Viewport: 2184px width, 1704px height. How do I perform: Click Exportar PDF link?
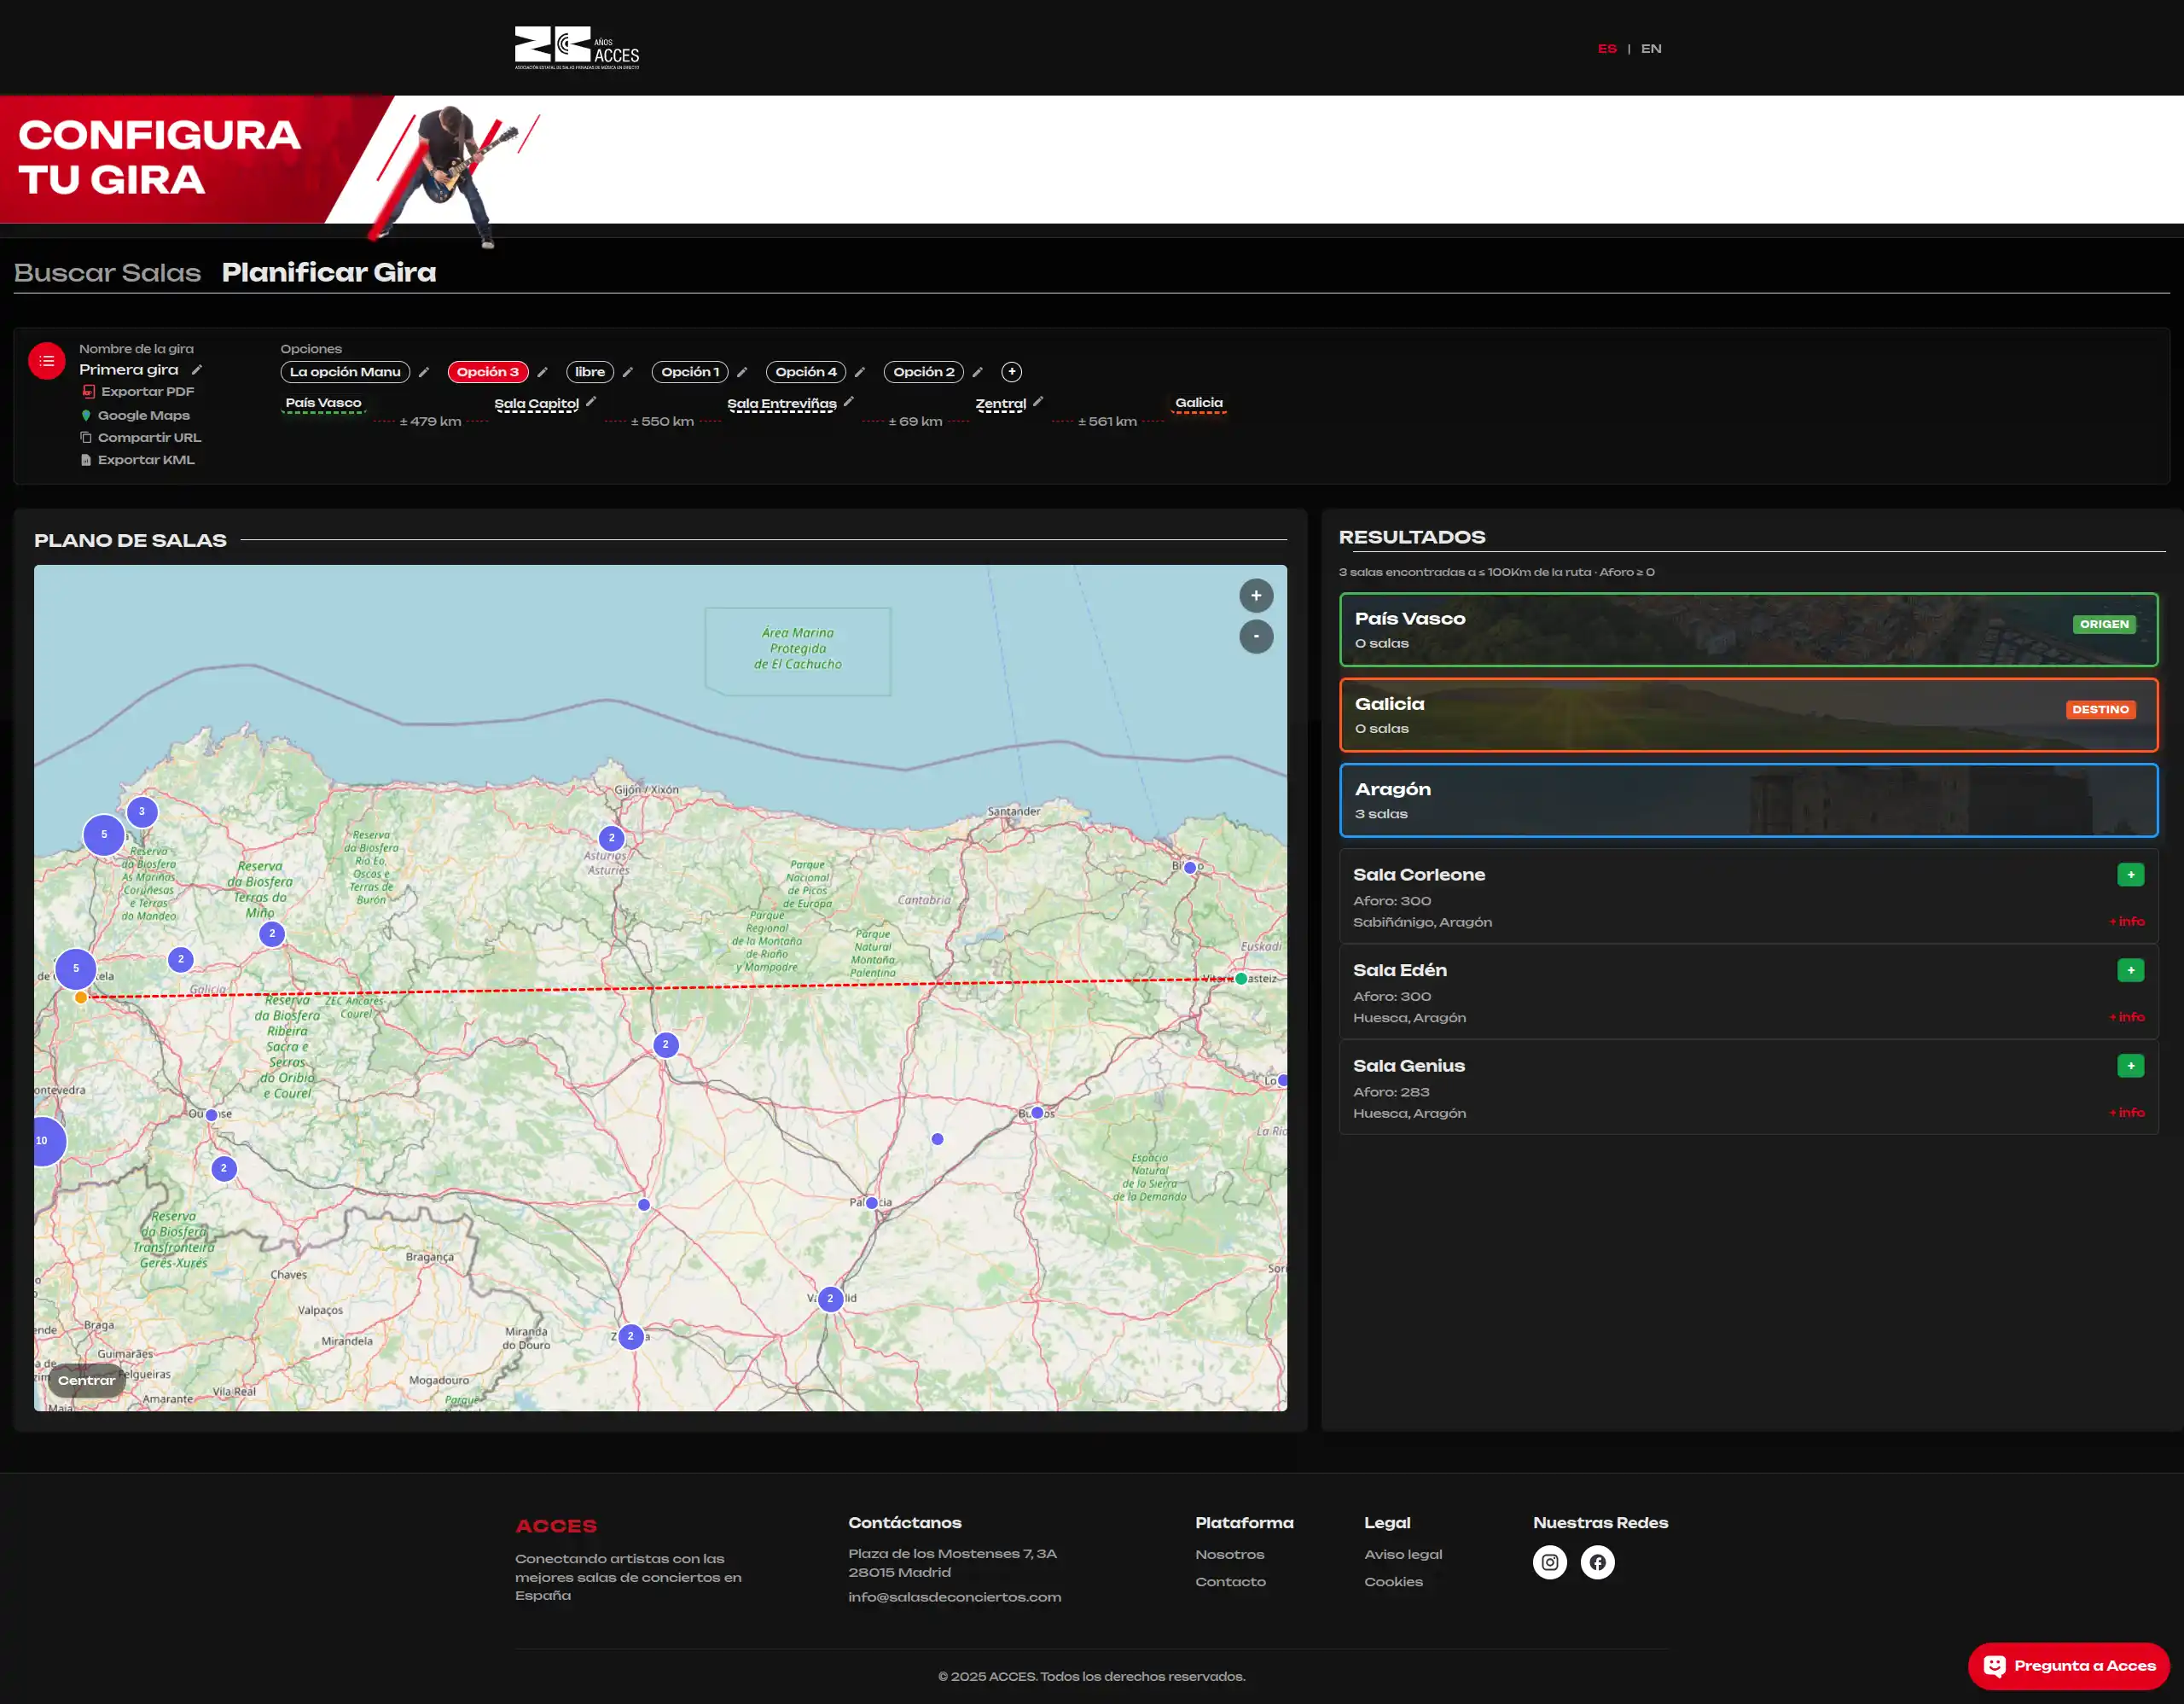pyautogui.click(x=147, y=392)
